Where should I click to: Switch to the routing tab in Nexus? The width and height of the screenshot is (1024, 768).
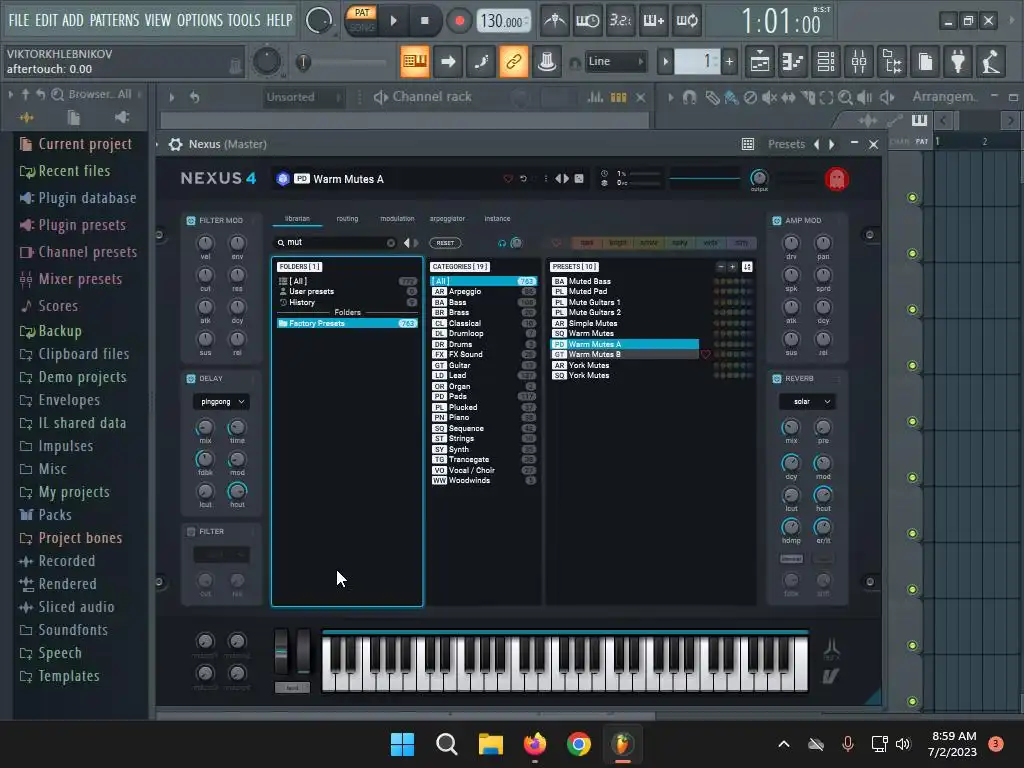pyautogui.click(x=347, y=219)
